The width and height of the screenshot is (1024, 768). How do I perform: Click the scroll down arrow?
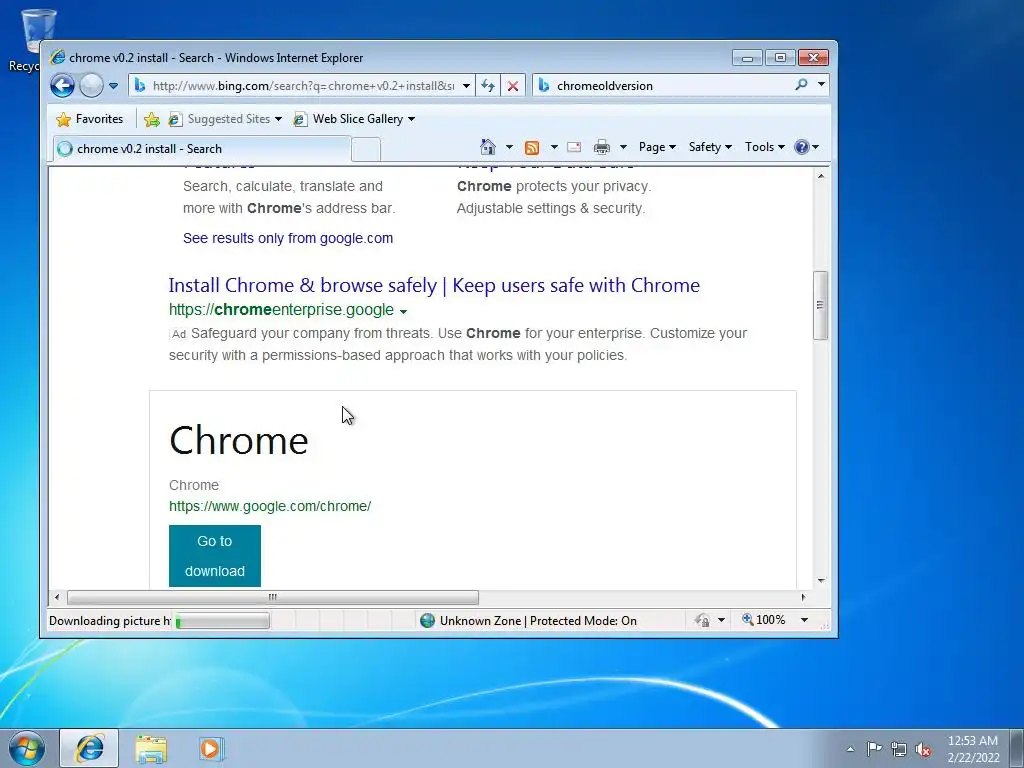pyautogui.click(x=821, y=581)
